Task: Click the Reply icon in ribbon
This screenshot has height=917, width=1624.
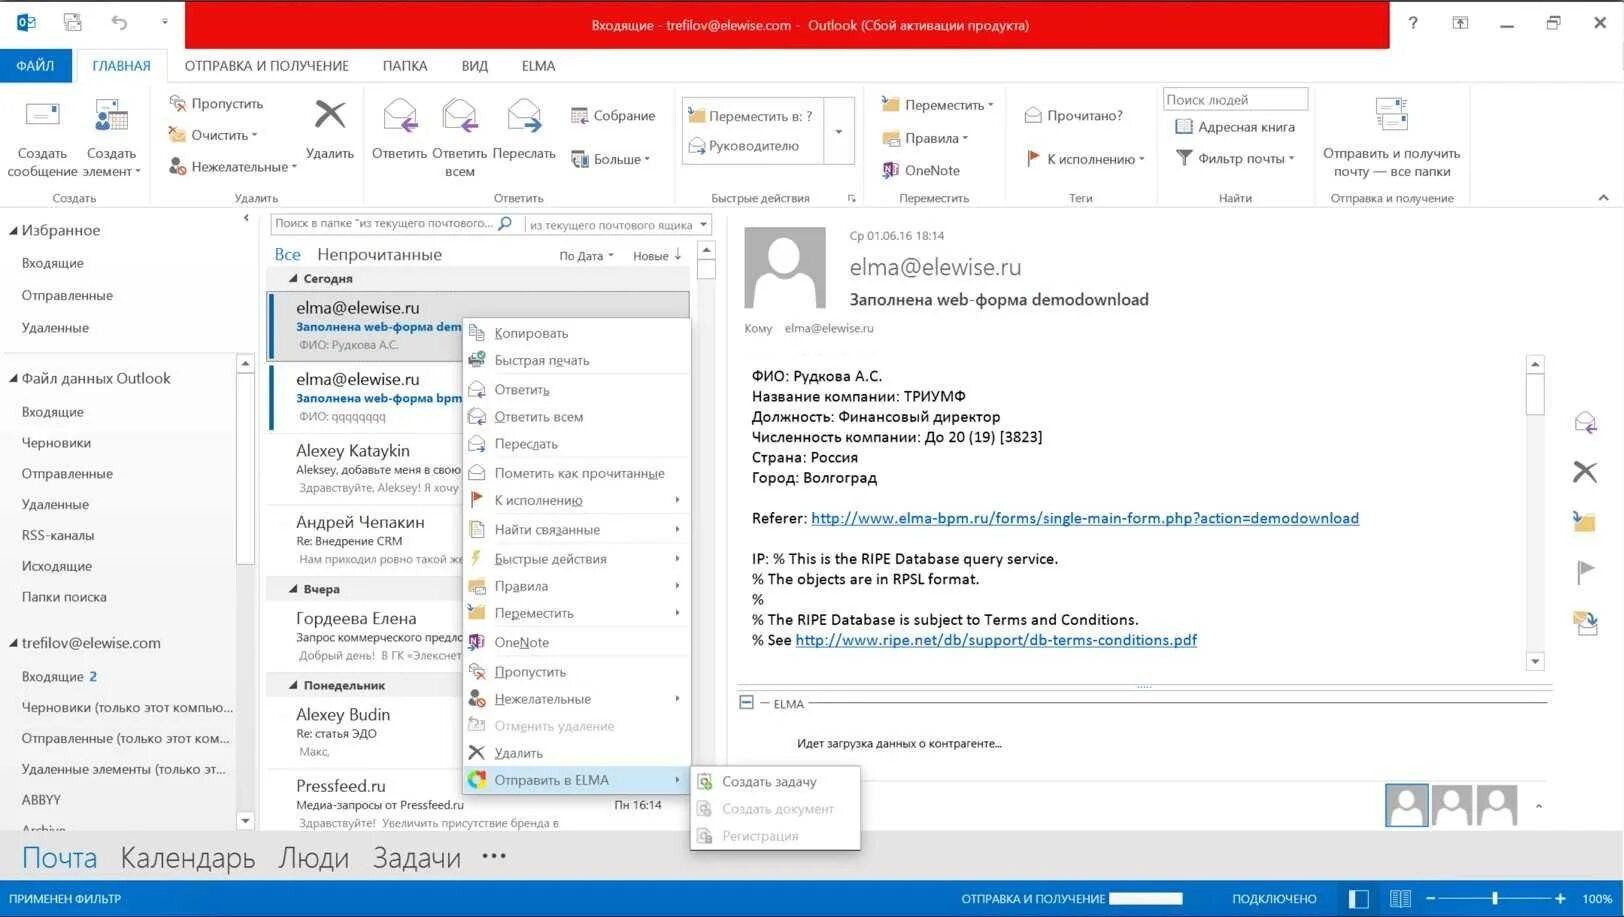Action: pyautogui.click(x=400, y=116)
